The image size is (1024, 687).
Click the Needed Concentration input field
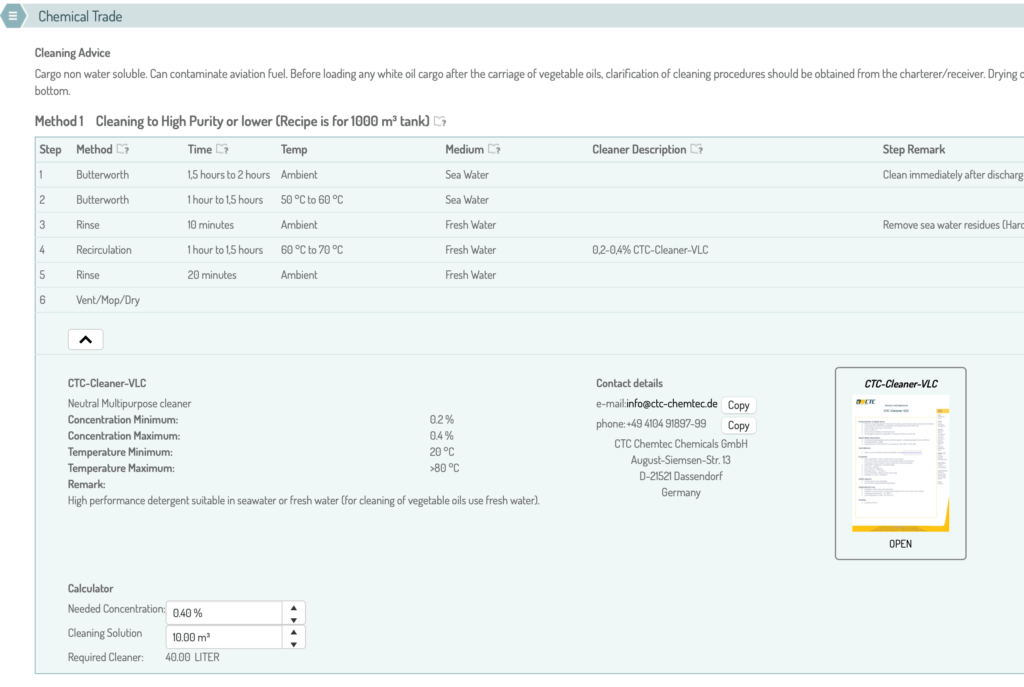click(223, 613)
